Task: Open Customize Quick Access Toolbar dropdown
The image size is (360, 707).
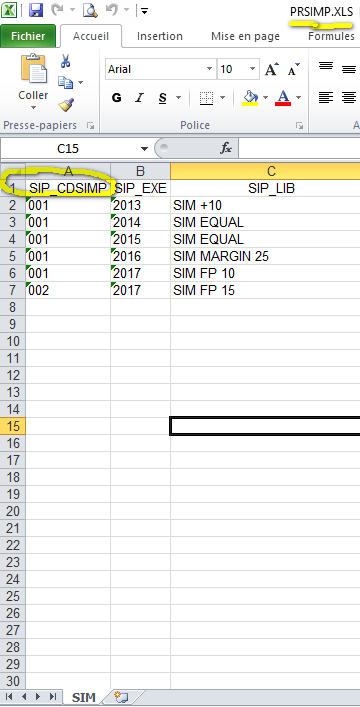Action: (144, 10)
